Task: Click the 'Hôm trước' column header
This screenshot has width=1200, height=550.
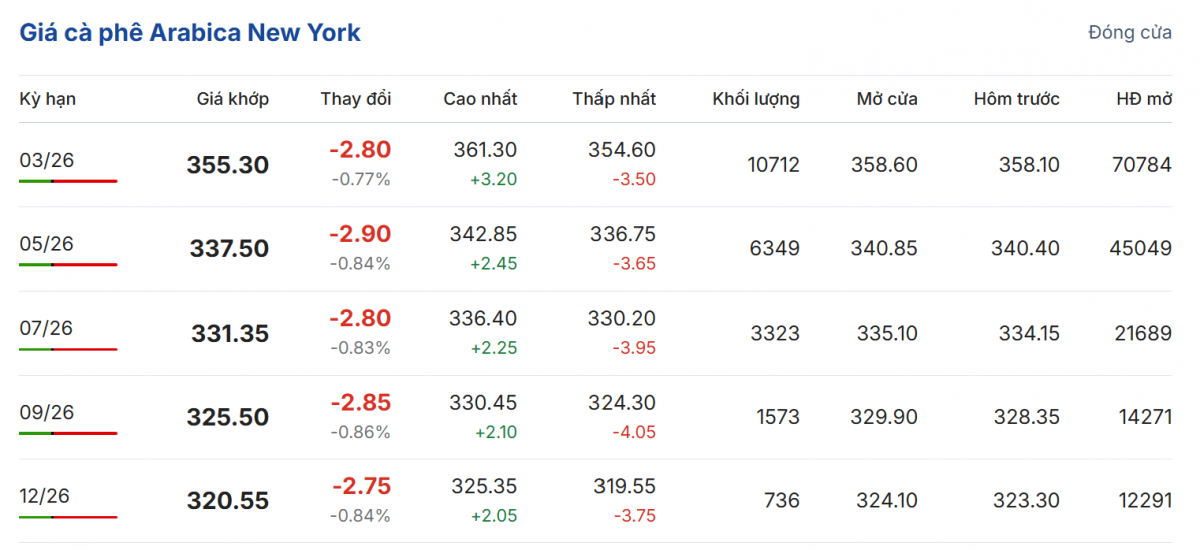Action: 1016,99
